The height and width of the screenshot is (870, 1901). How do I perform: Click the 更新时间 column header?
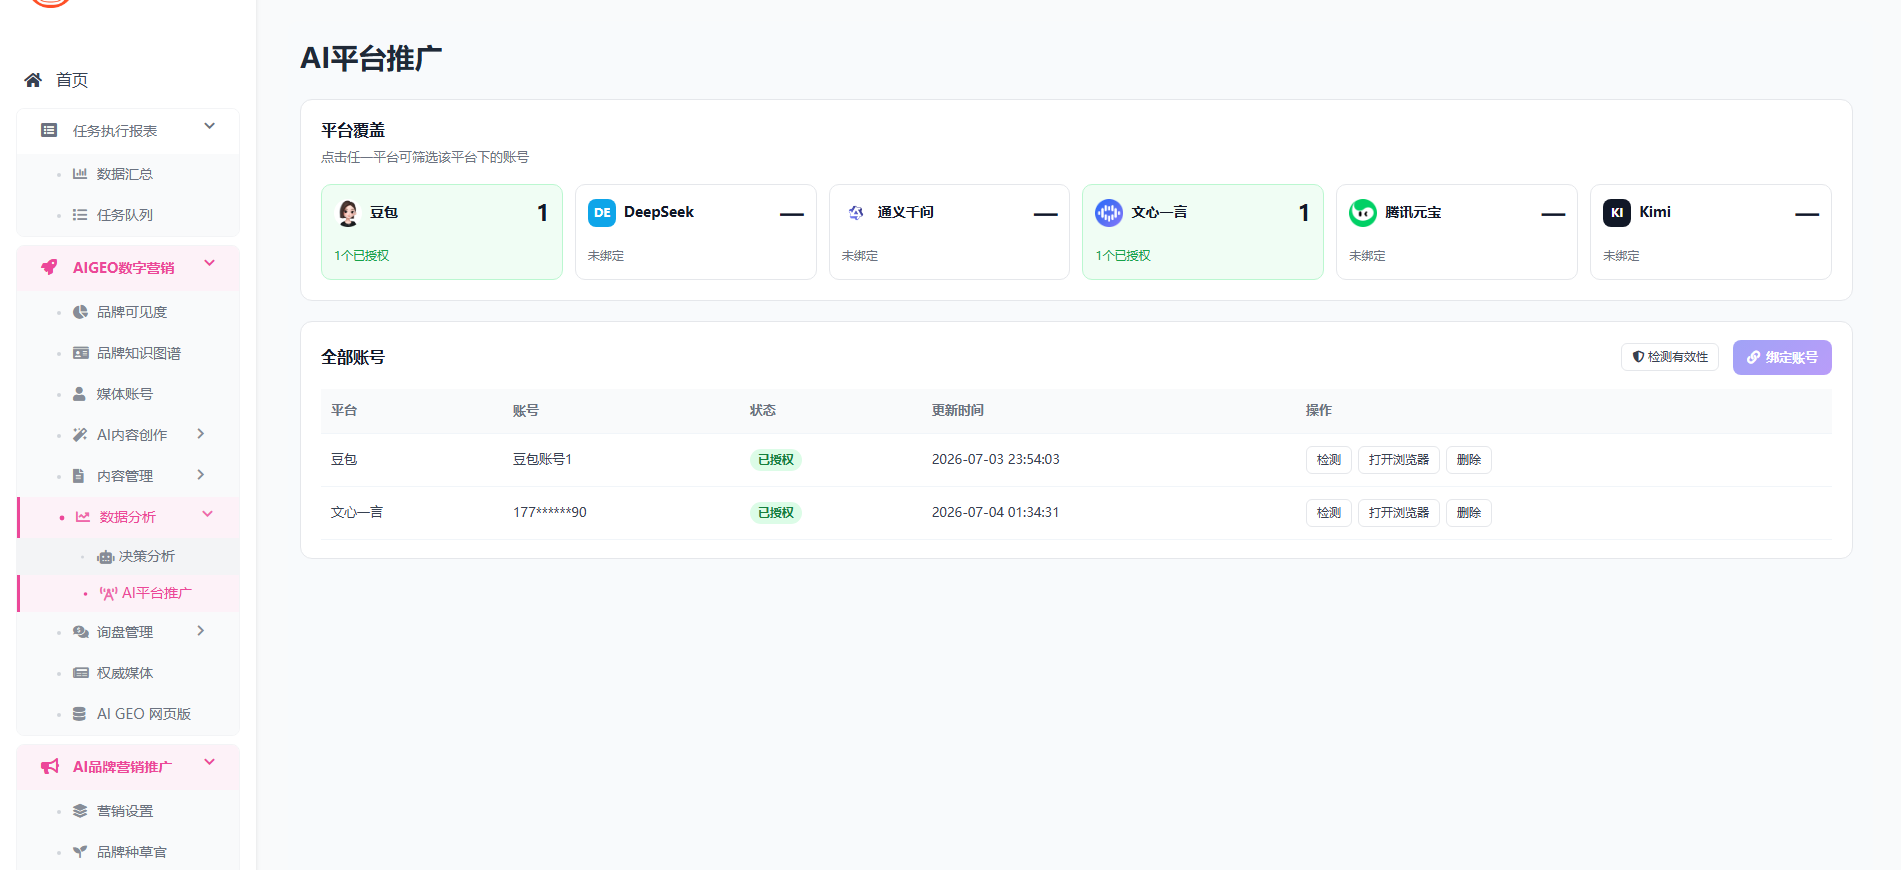tap(958, 411)
